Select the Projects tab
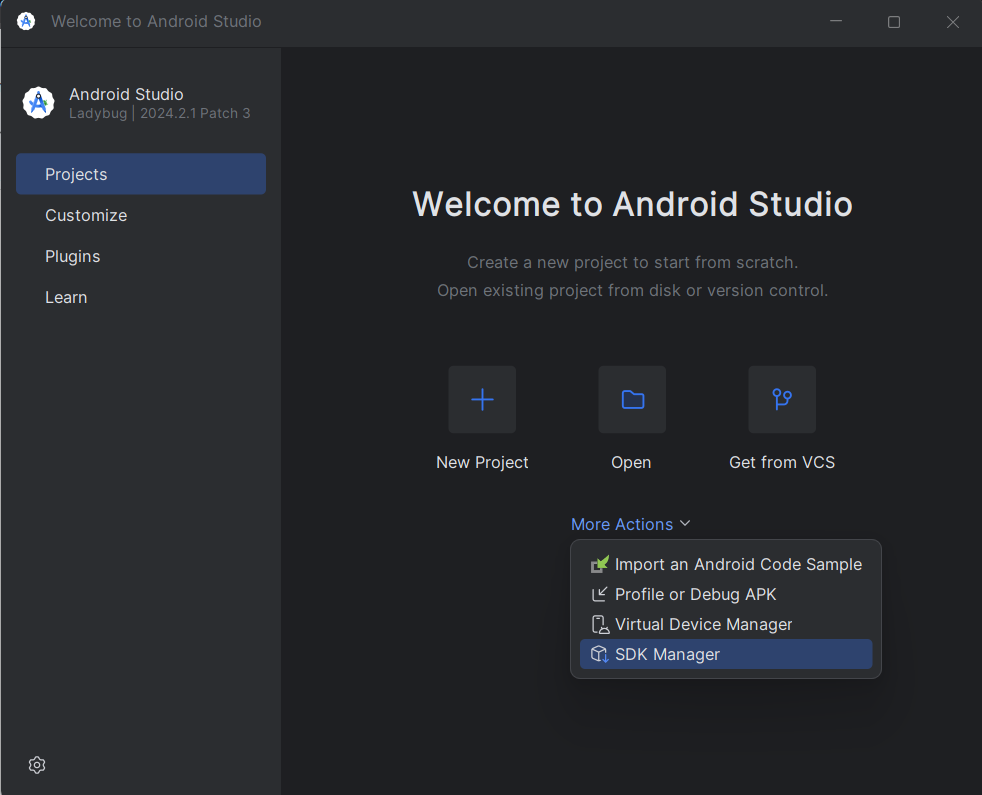This screenshot has width=982, height=795. 141,174
